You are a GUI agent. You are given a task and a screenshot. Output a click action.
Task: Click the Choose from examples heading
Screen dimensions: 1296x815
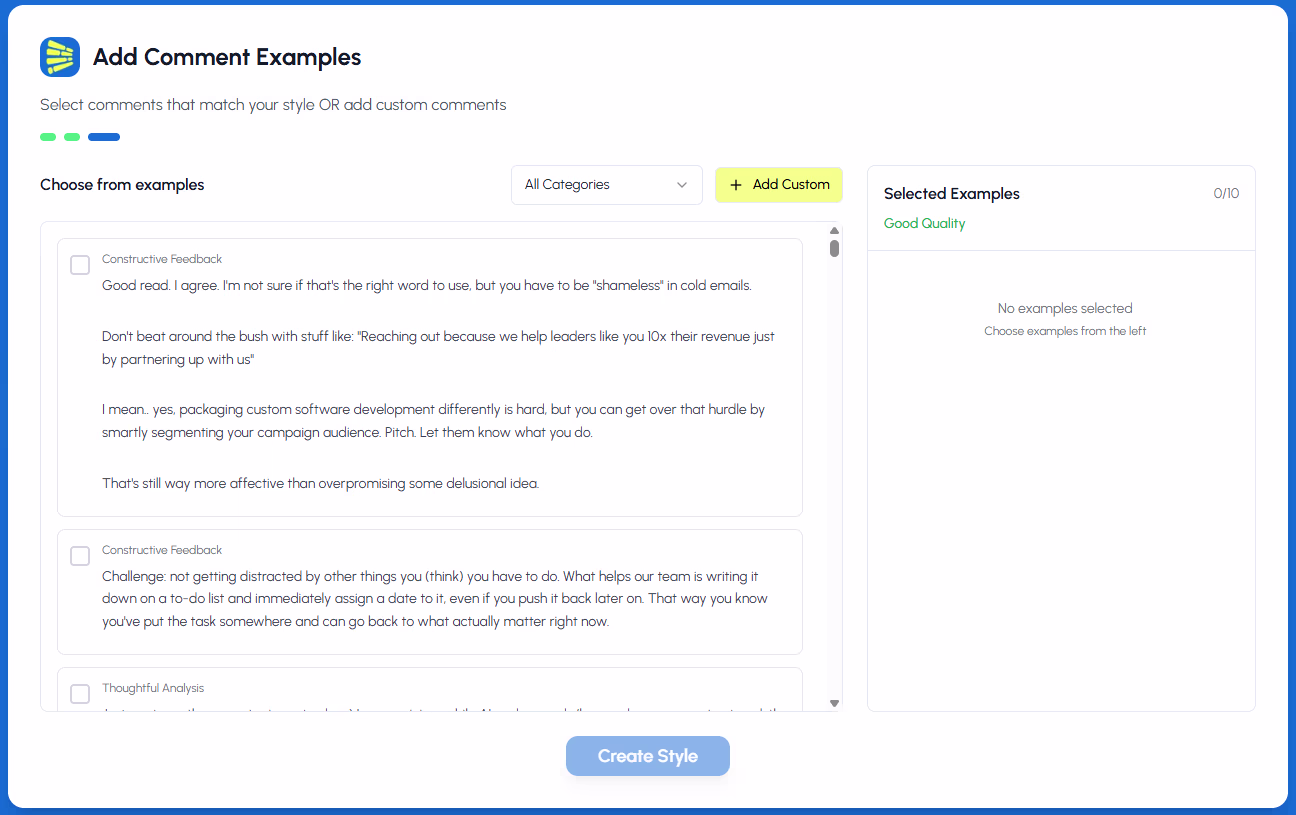(x=122, y=185)
